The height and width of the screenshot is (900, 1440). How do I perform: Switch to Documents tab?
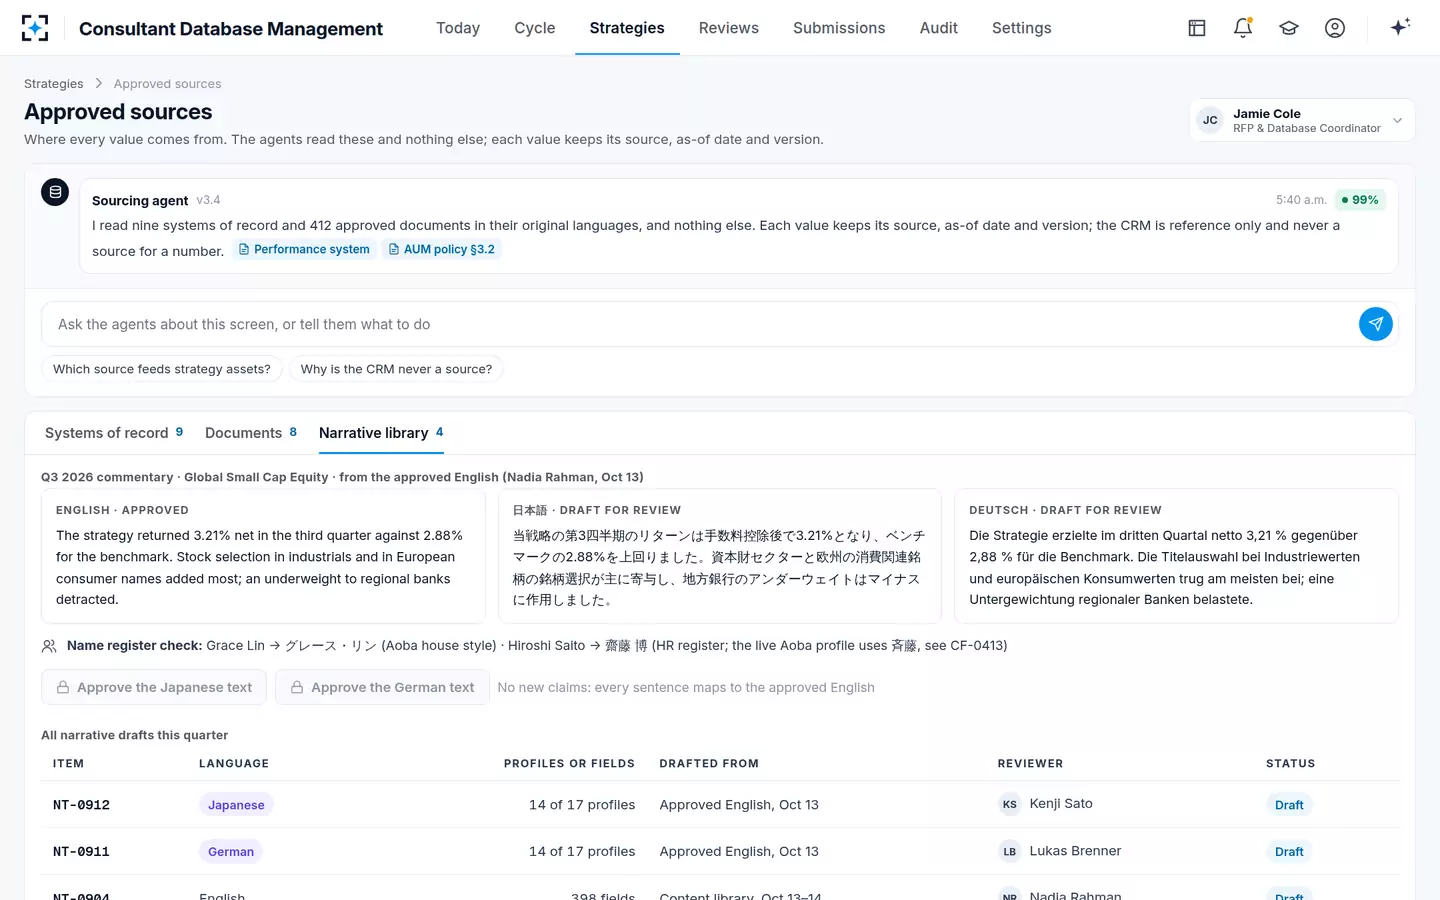pos(251,433)
